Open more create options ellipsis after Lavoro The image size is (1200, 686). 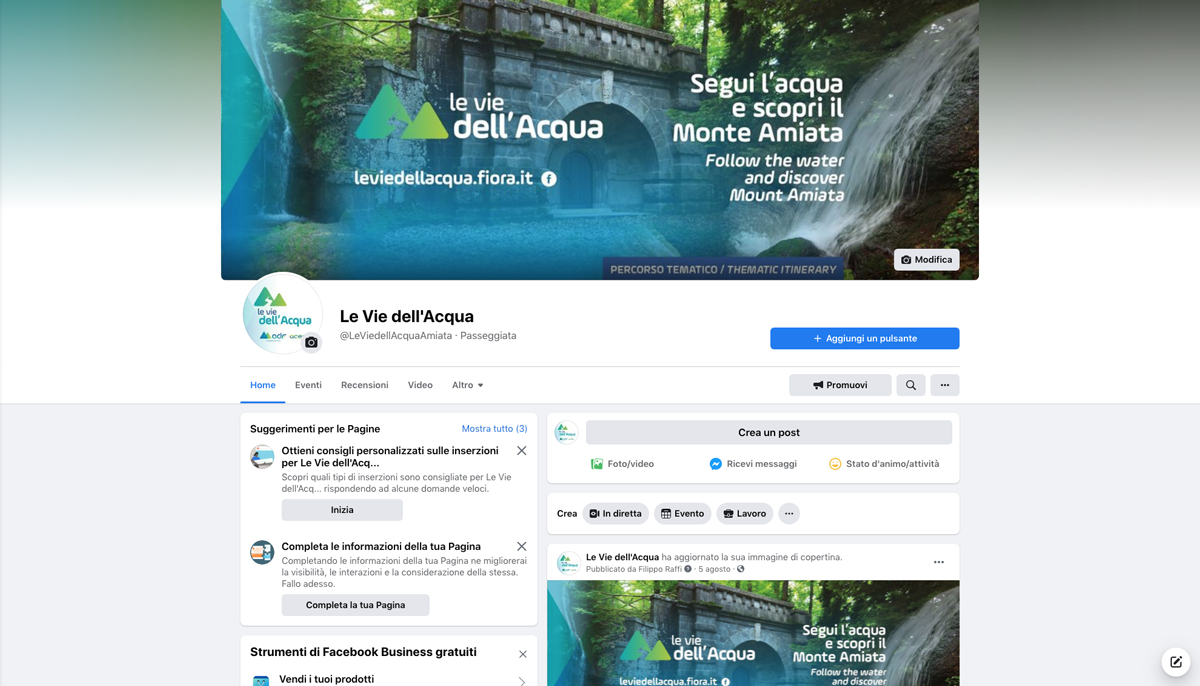point(789,514)
